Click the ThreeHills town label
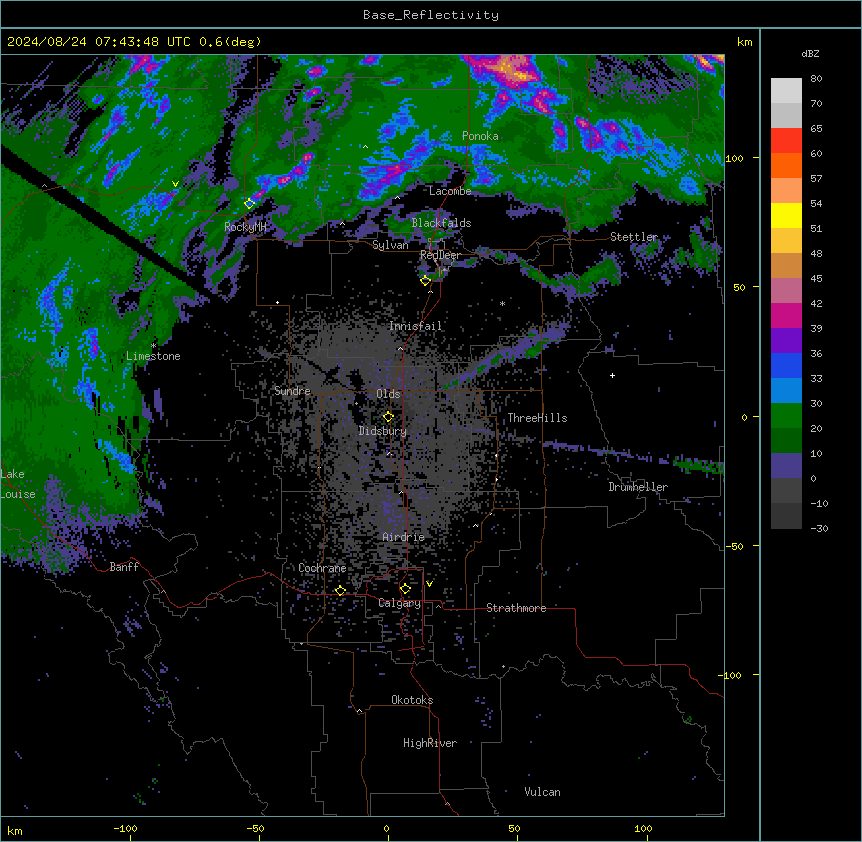This screenshot has height=842, width=862. pos(537,418)
